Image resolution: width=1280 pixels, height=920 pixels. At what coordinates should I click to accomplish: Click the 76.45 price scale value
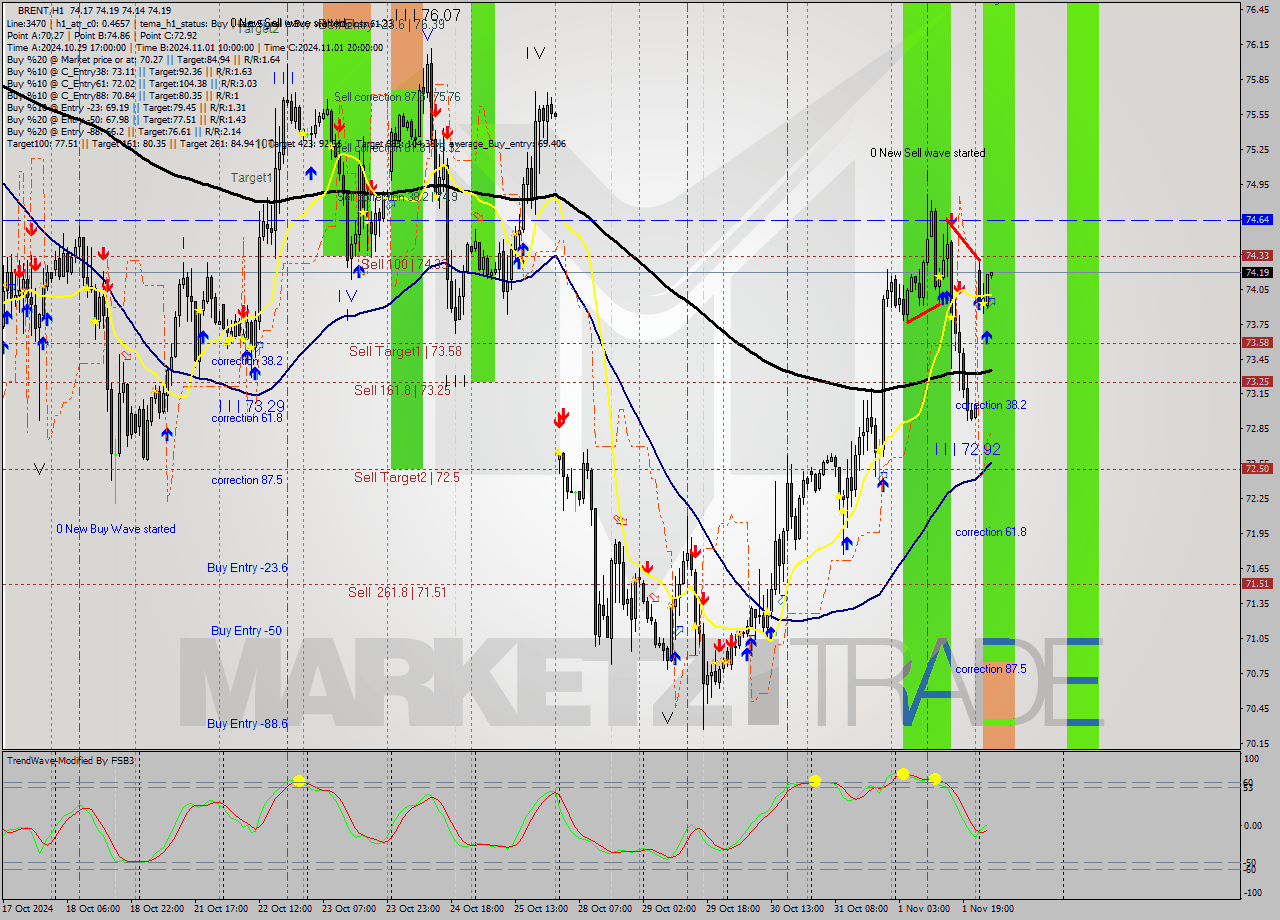tap(1257, 10)
